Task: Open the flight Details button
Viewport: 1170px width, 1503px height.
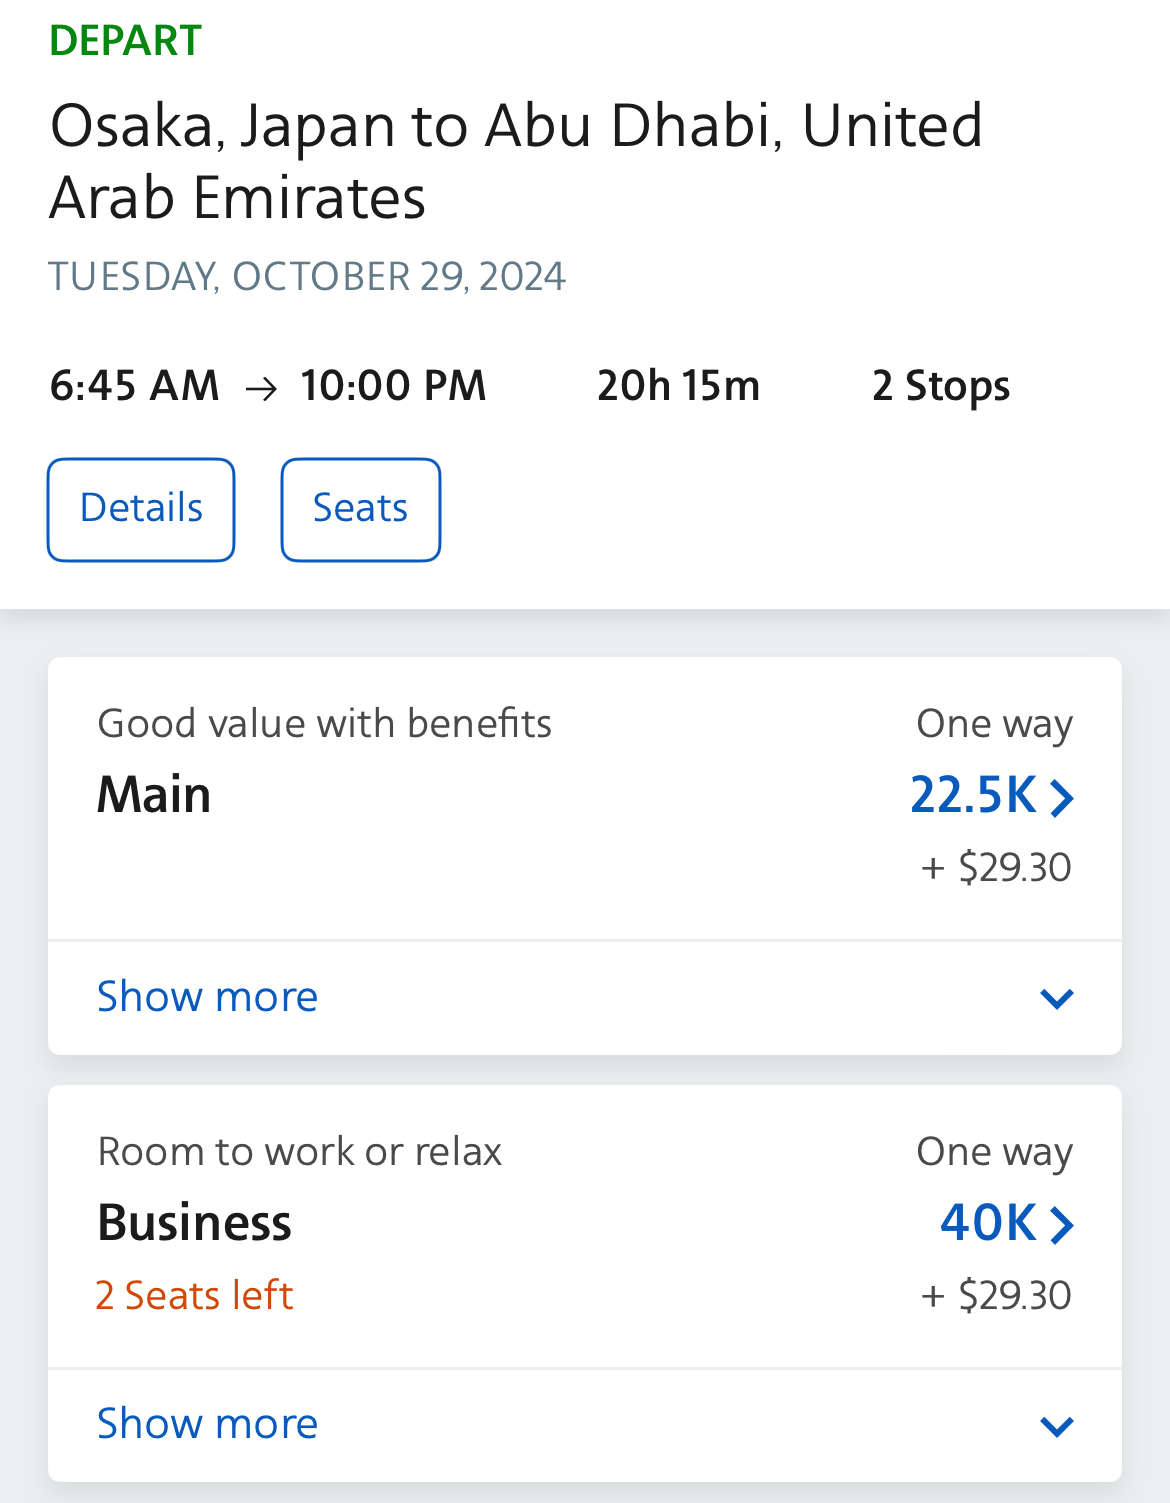Action: point(141,509)
